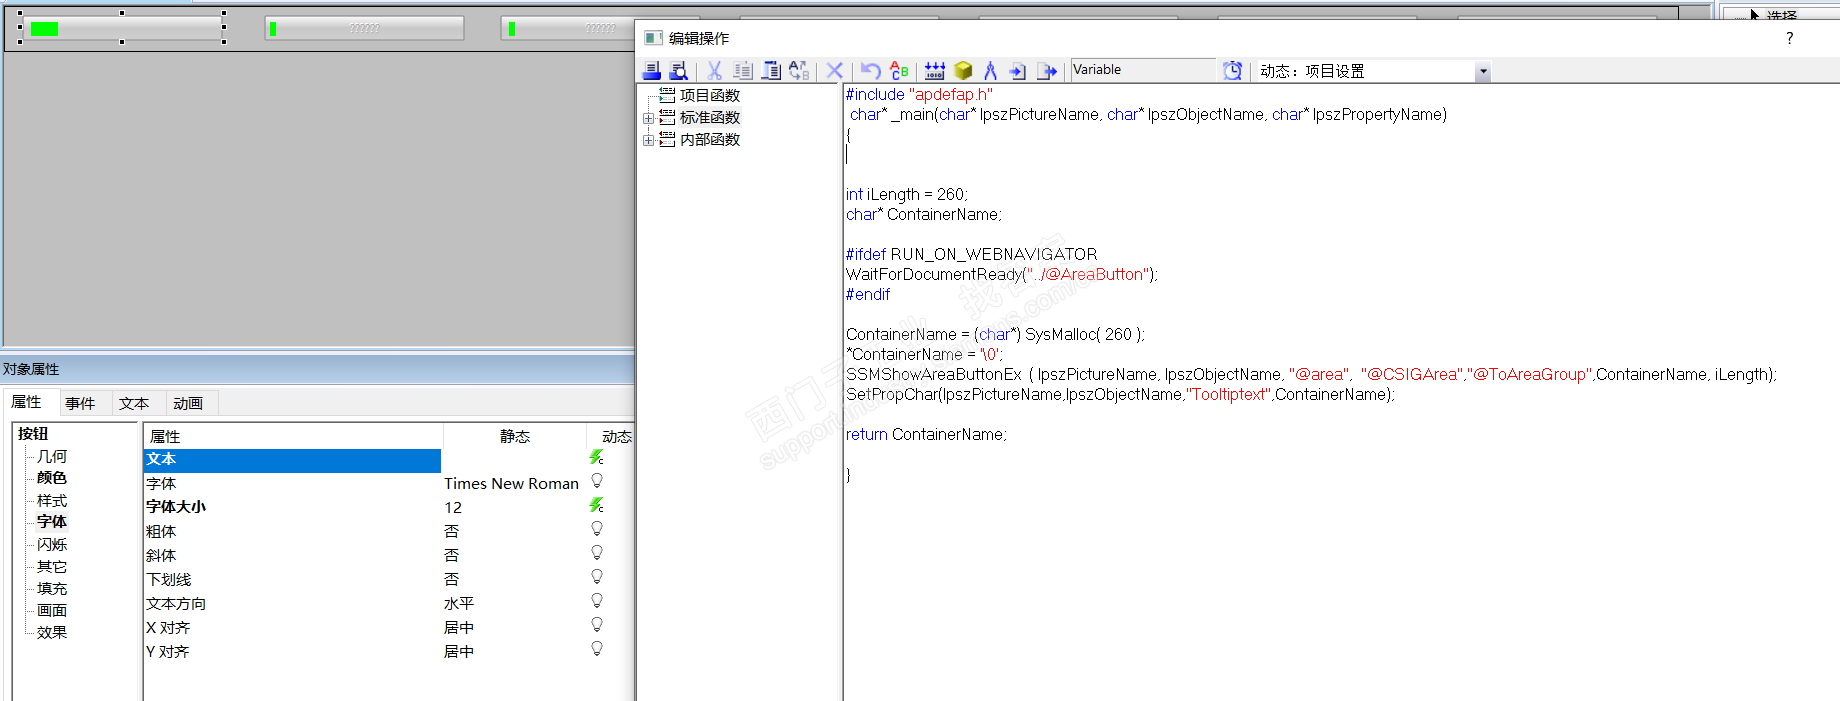Click the edit-action dialog title icon
This screenshot has width=1840, height=701.
point(653,38)
